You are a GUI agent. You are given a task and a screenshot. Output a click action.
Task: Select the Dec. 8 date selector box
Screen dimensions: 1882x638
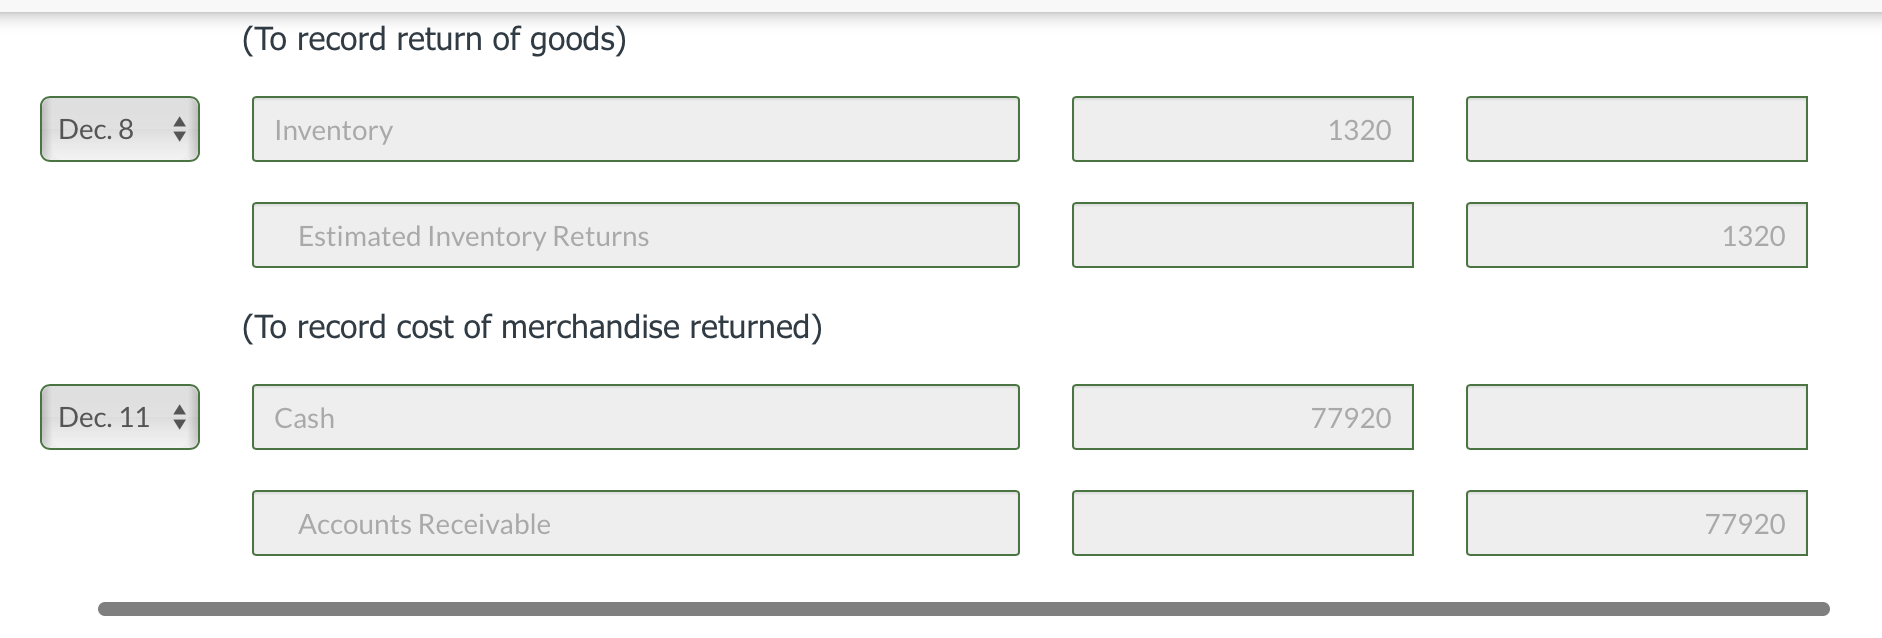click(118, 128)
